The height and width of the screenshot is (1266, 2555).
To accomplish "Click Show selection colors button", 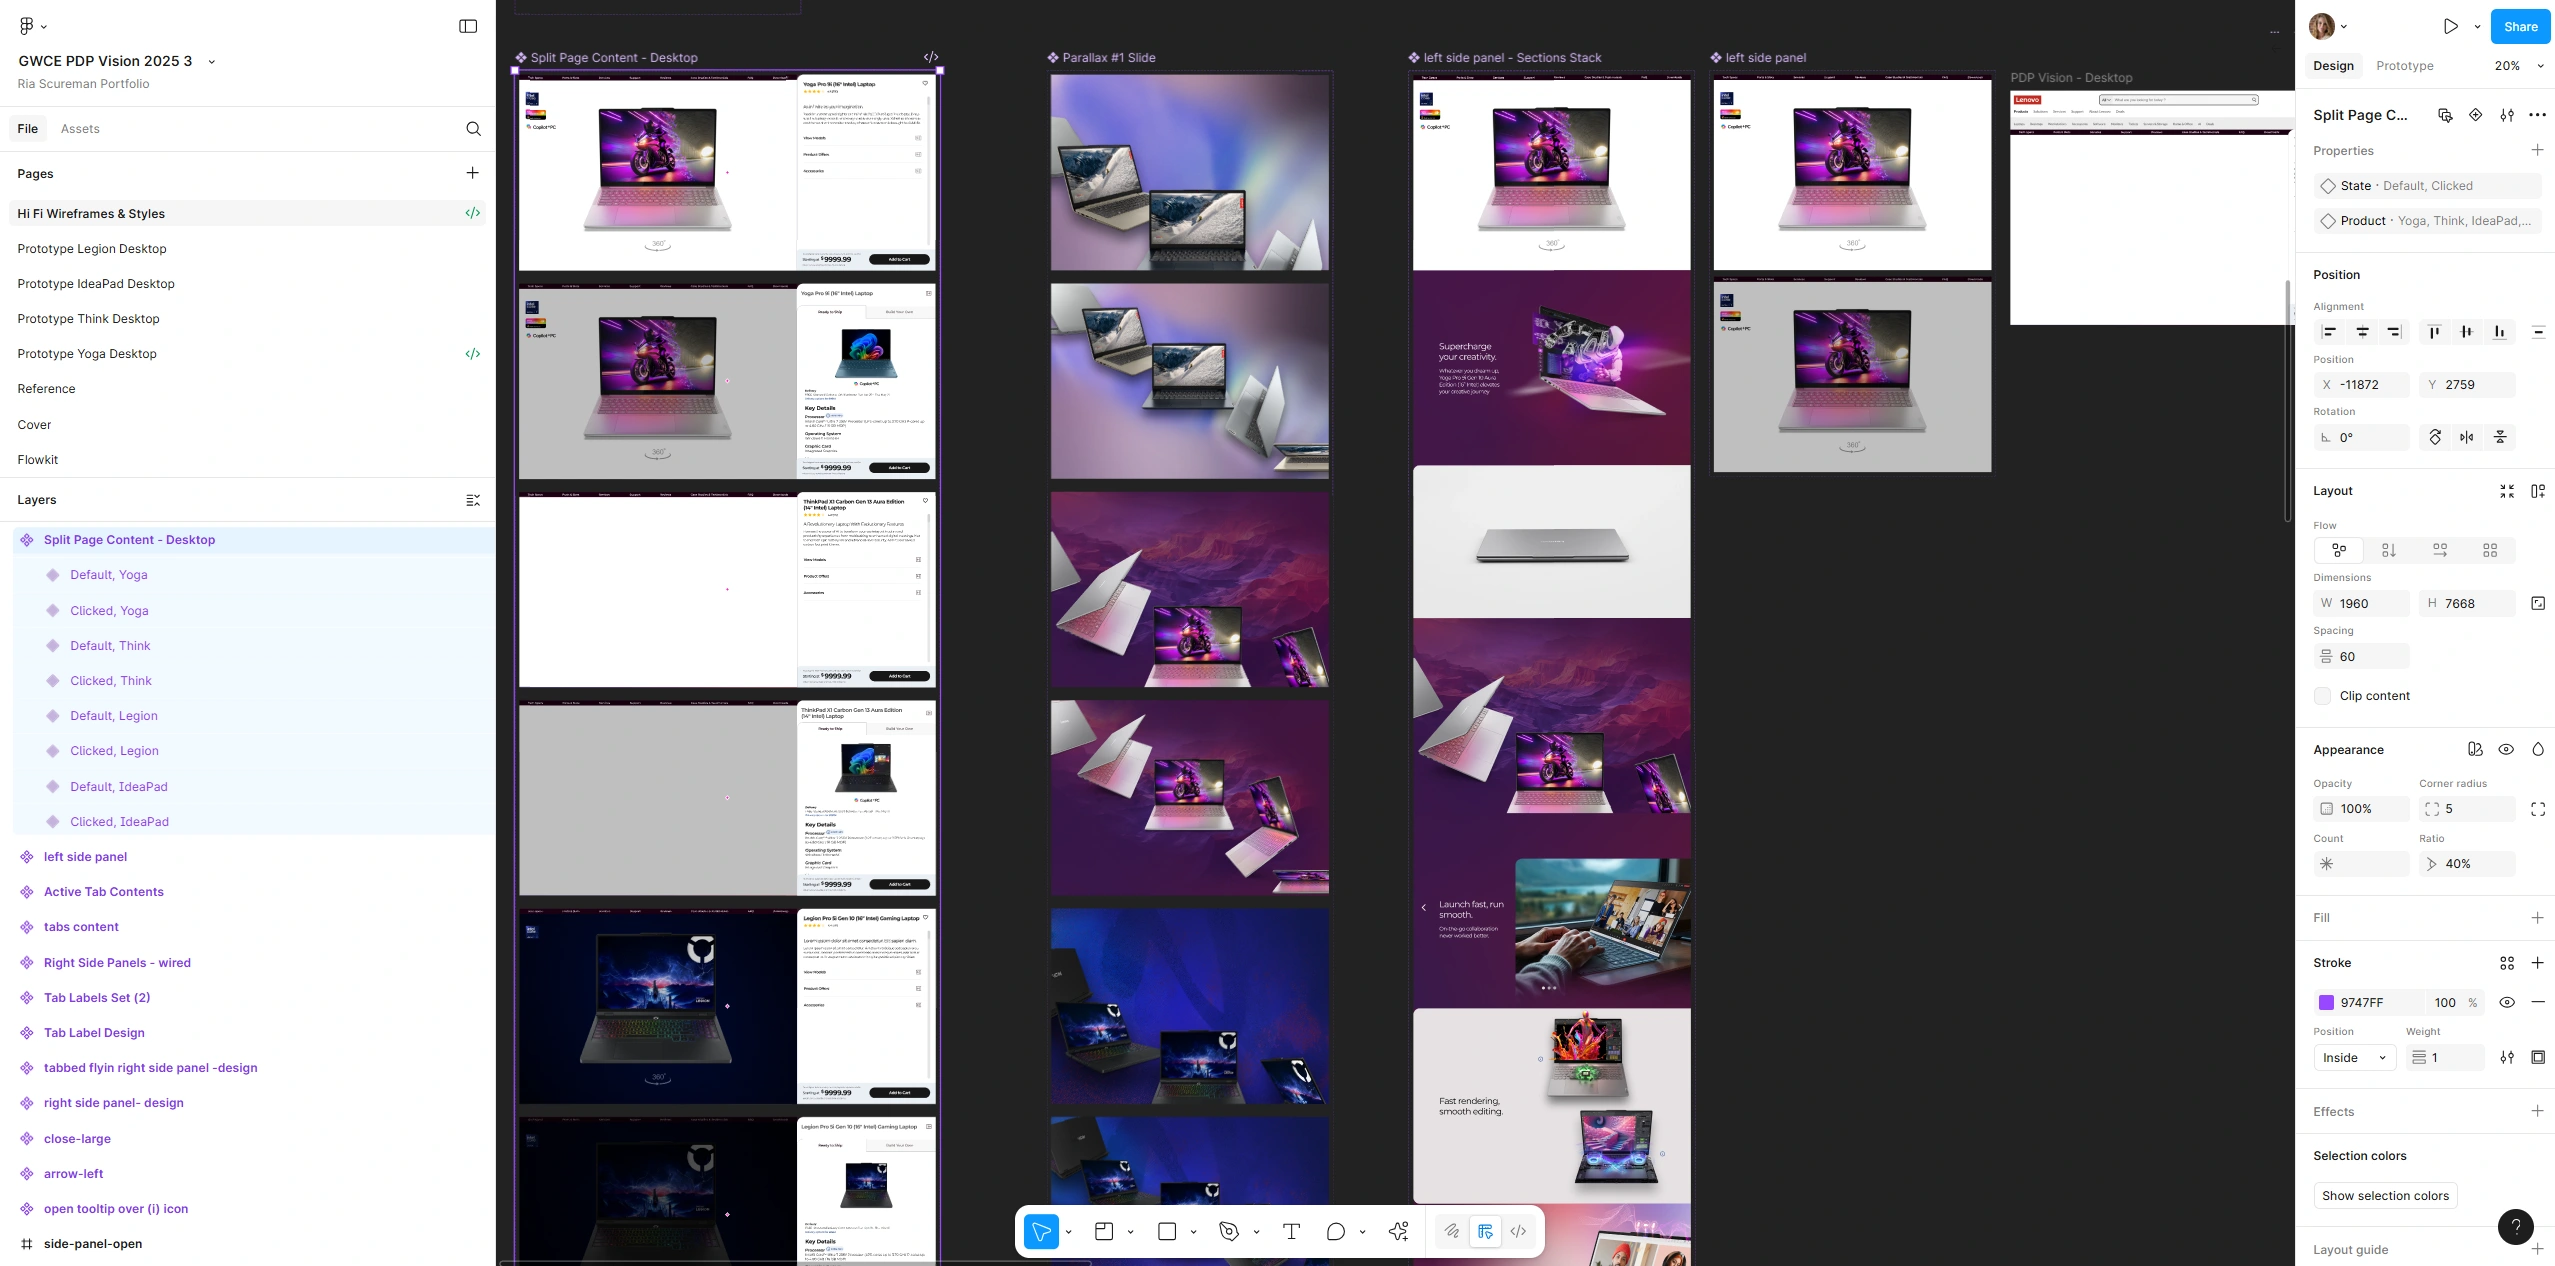I will click(x=2384, y=1195).
